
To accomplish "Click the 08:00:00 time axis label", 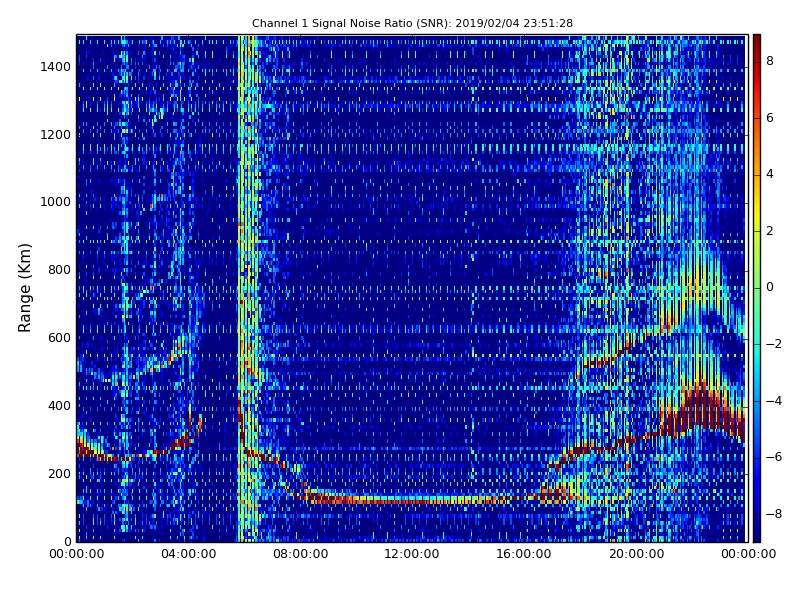I will click(301, 554).
